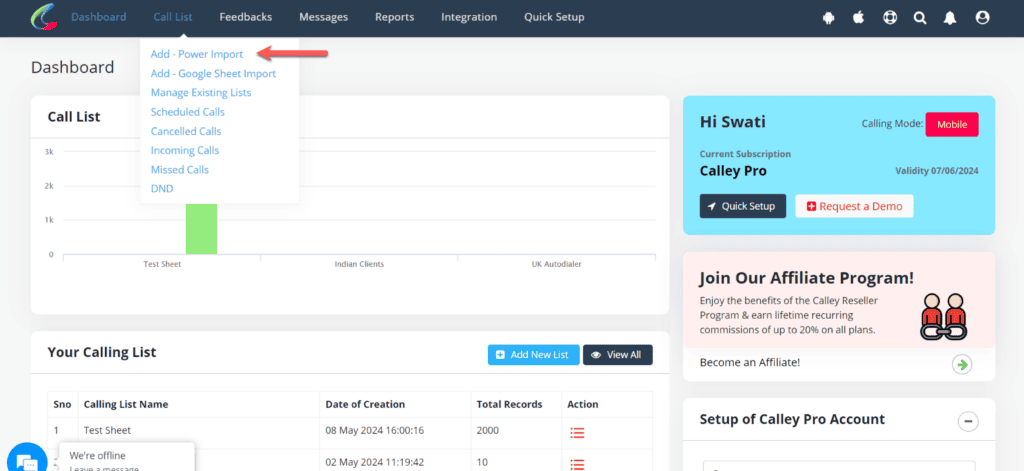Viewport: 1024px width, 471px height.
Task: Click the Request a Demo button
Action: [853, 206]
